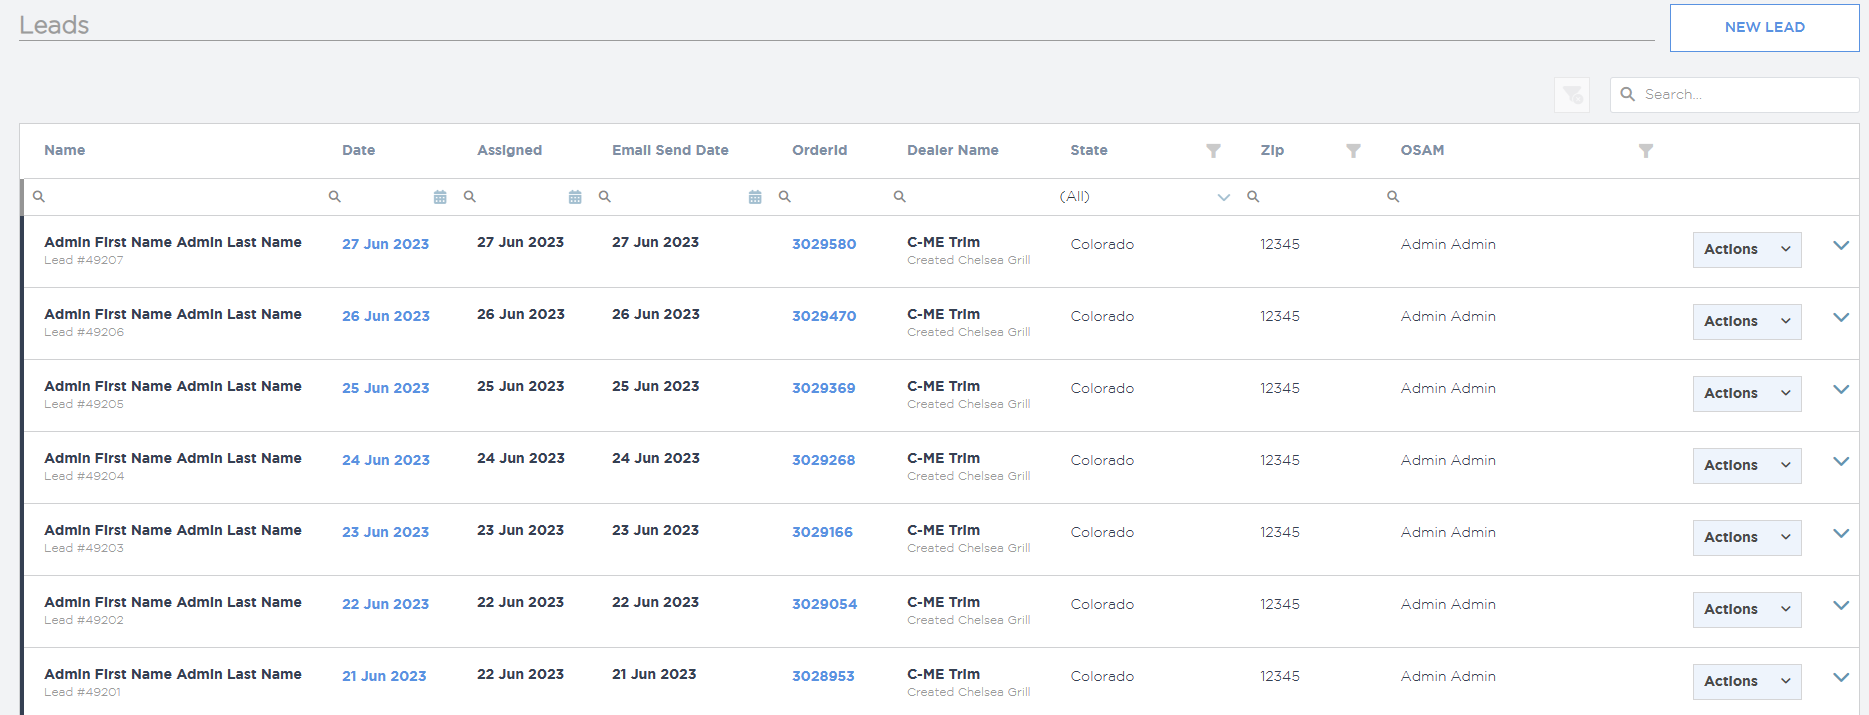
Task: Sort by the Name column header
Action: click(65, 151)
